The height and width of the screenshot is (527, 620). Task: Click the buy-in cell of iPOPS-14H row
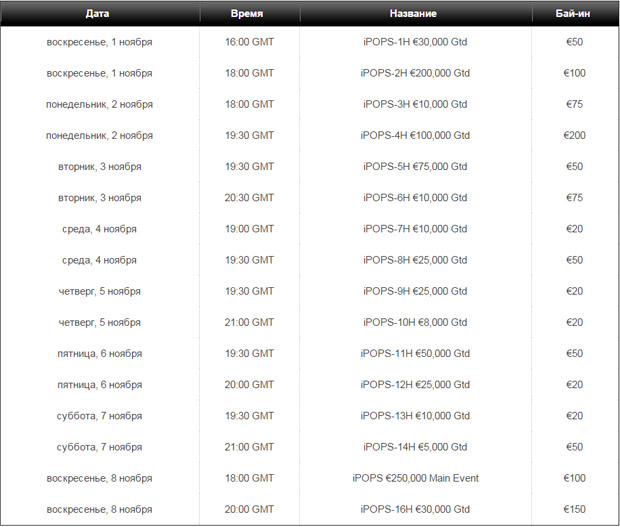point(575,447)
